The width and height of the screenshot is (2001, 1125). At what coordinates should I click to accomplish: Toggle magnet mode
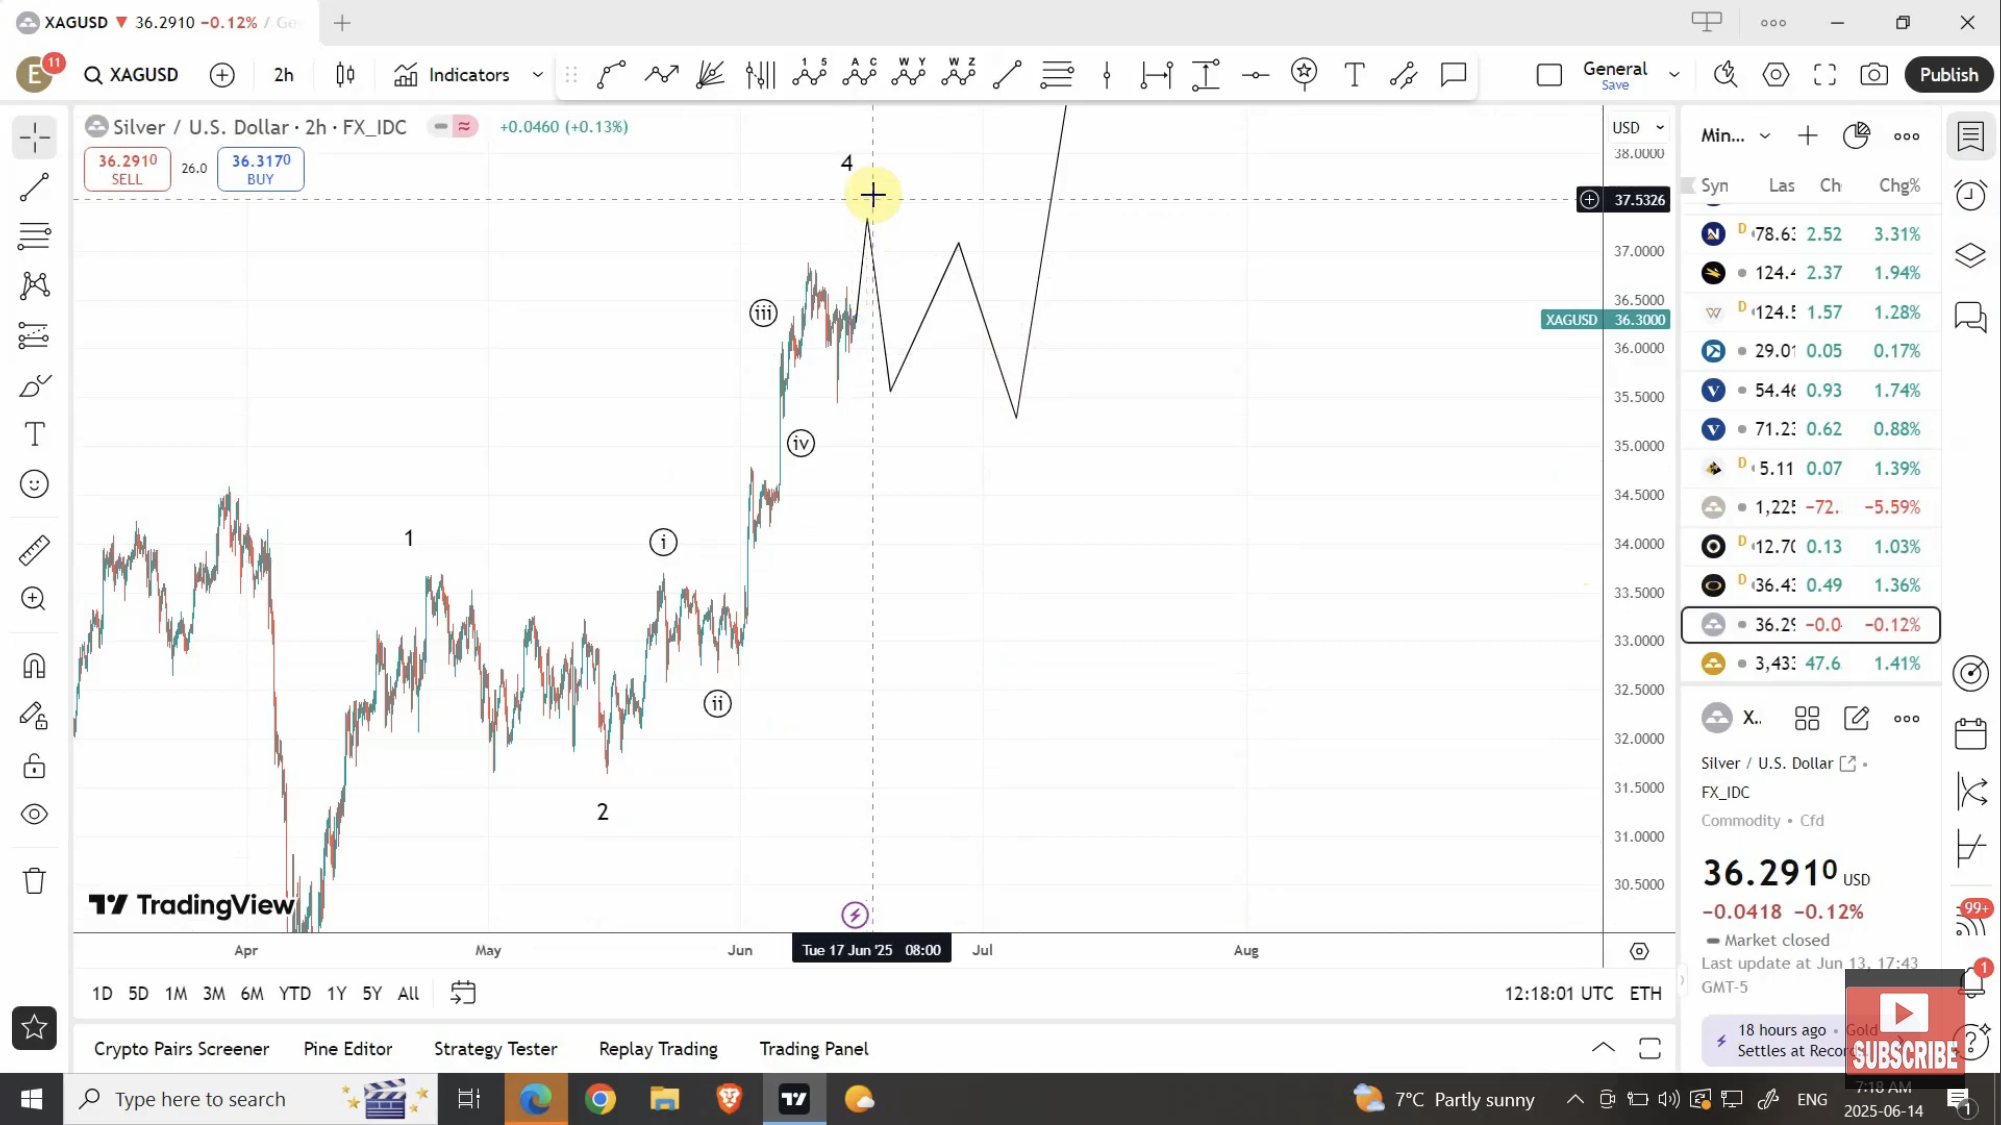34,666
